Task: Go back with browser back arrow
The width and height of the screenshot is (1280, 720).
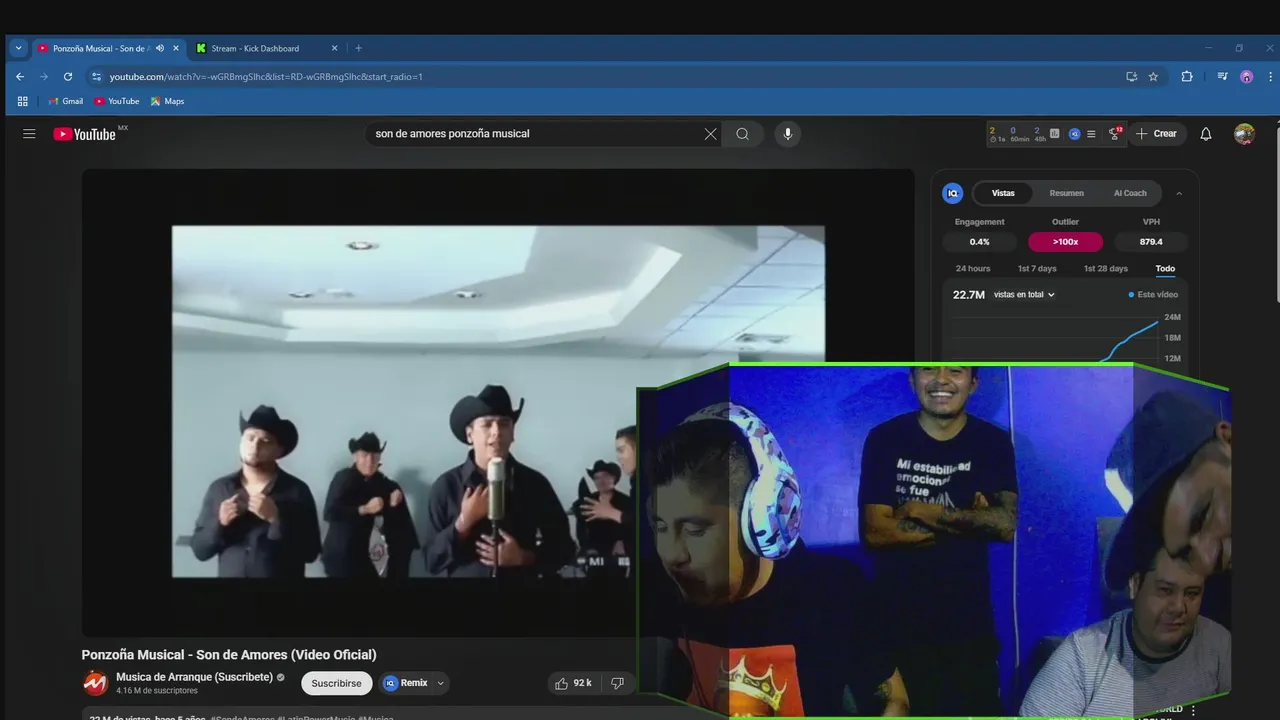Action: coord(20,76)
